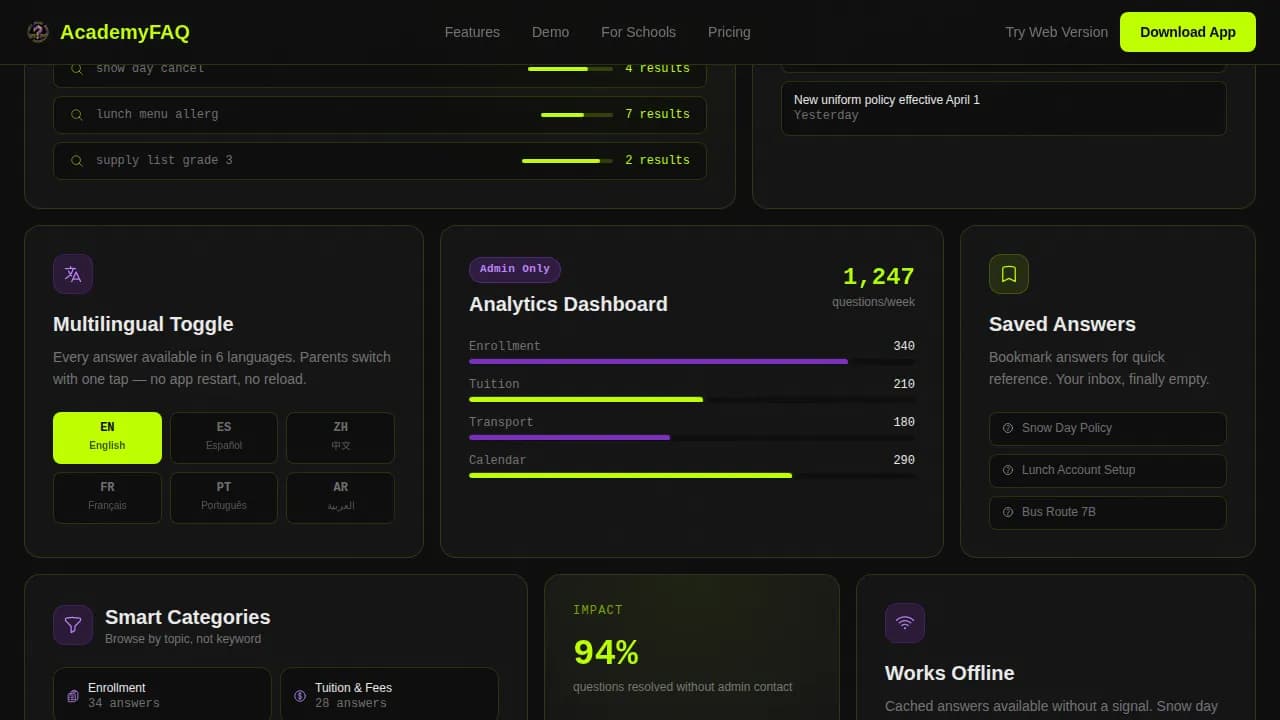Image resolution: width=1280 pixels, height=720 pixels.
Task: Click the help icon next to Snow Day Policy
Action: (1008, 428)
